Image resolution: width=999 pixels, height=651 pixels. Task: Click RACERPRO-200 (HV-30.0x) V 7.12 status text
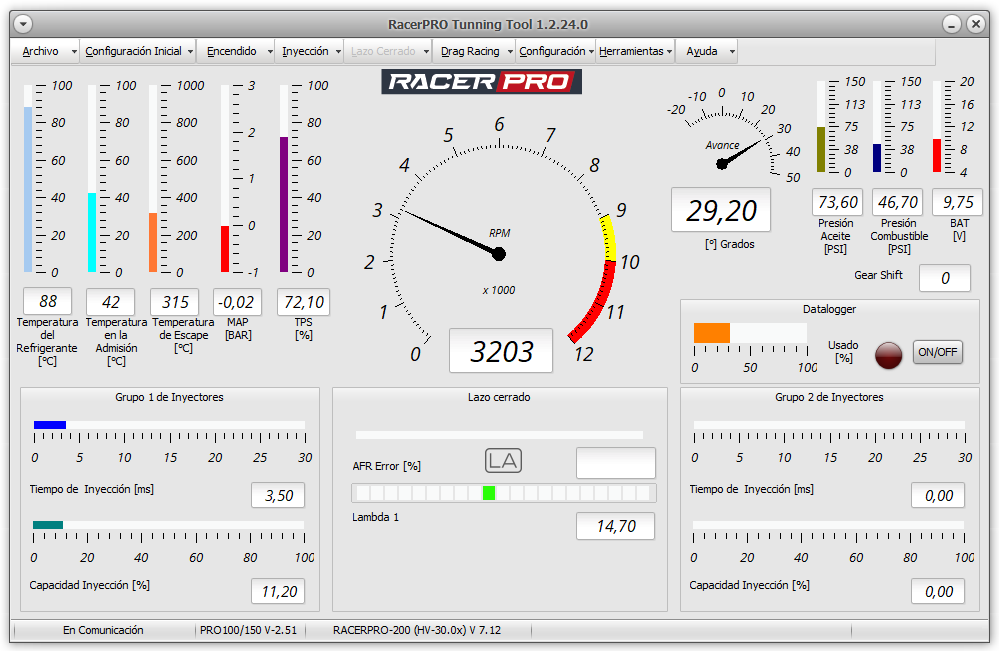pyautogui.click(x=417, y=631)
